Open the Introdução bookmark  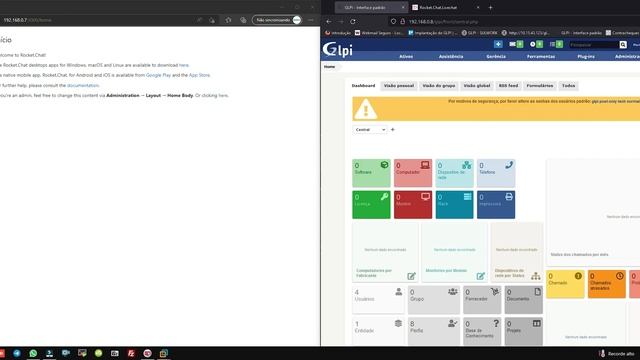point(338,33)
